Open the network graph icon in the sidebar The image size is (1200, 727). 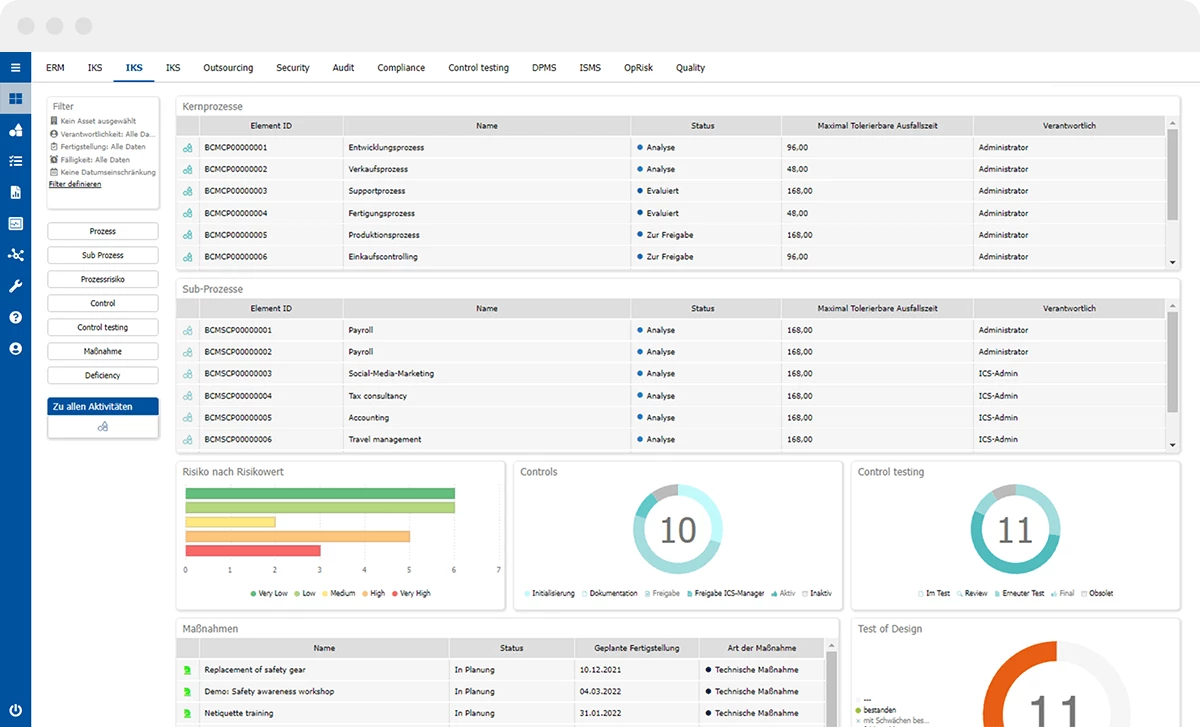(15, 255)
